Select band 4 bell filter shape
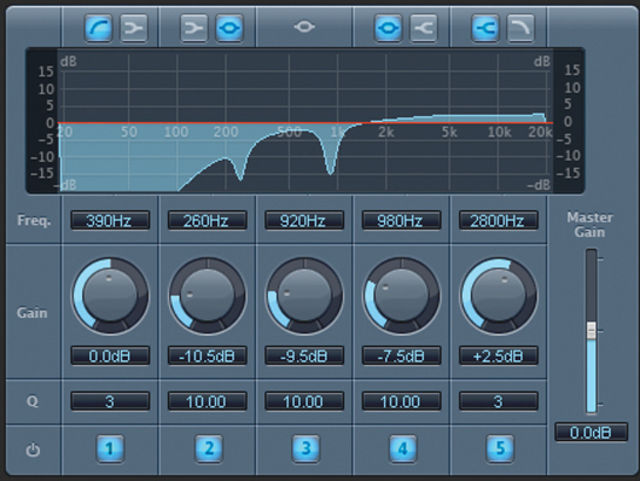640x481 pixels. pyautogui.click(x=388, y=28)
